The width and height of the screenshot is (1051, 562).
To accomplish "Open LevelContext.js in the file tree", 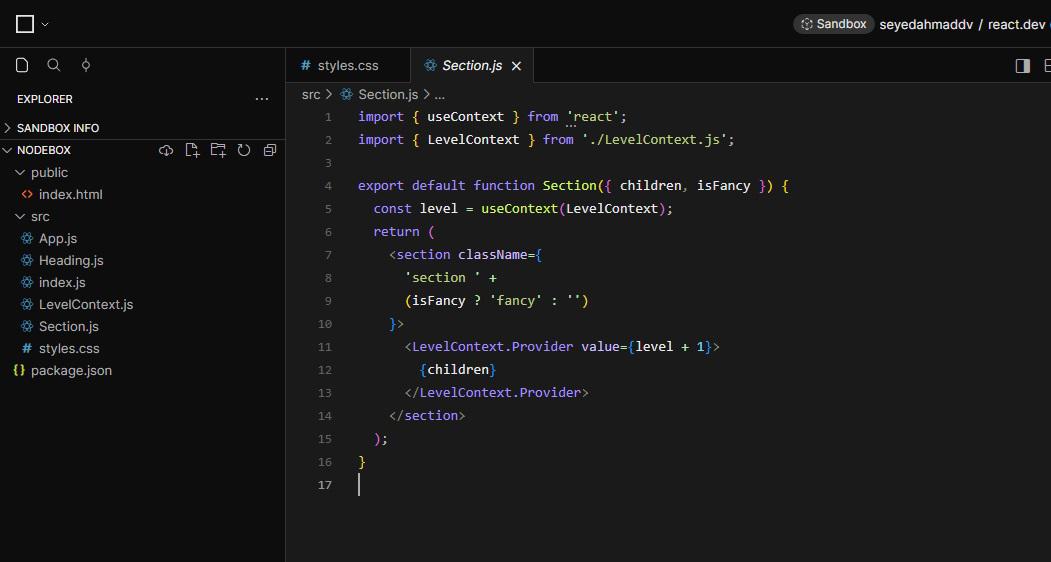I will [x=86, y=304].
